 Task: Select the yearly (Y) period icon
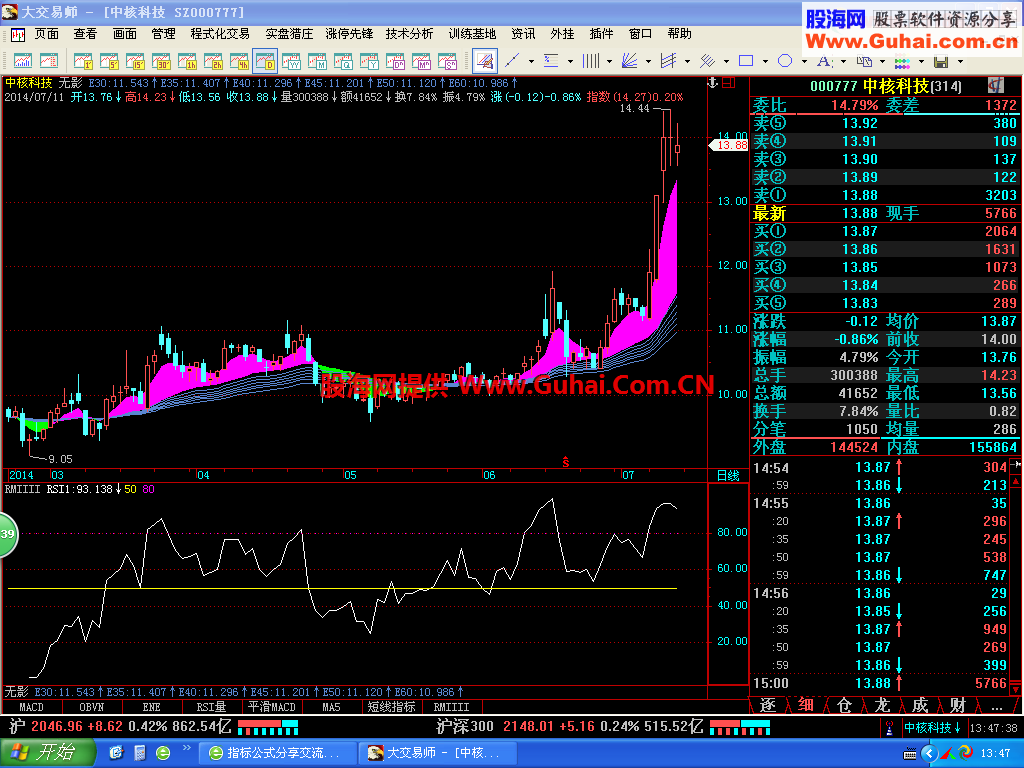370,61
